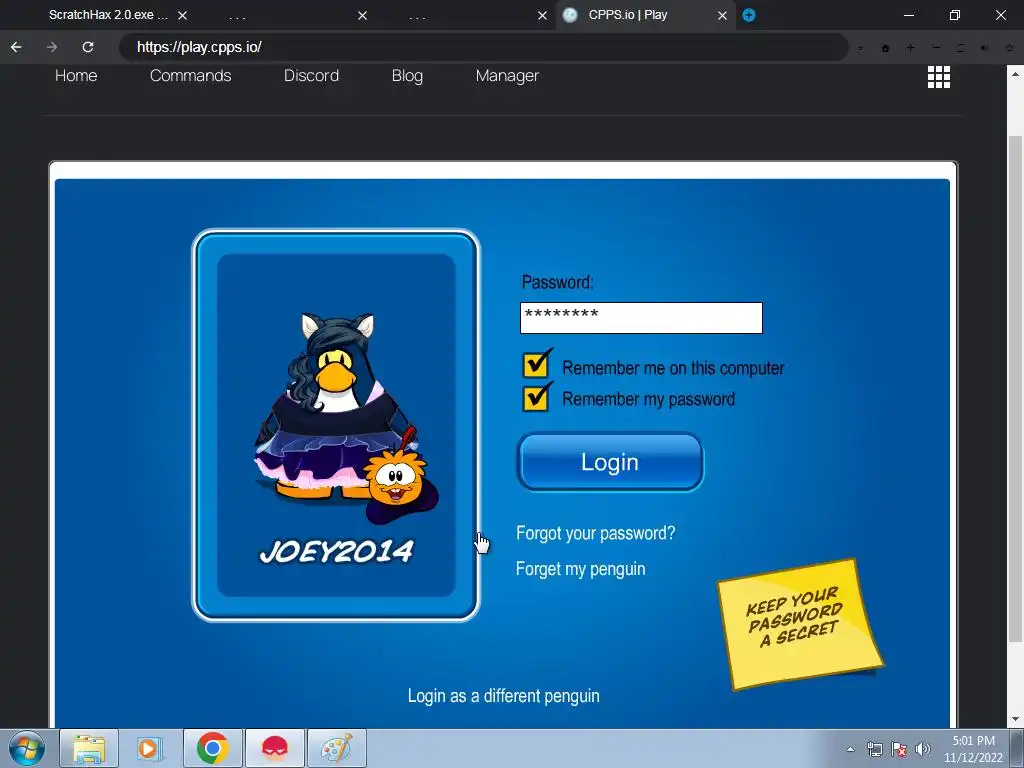Image resolution: width=1024 pixels, height=768 pixels.
Task: Click the network icon in system tray
Action: 874,749
